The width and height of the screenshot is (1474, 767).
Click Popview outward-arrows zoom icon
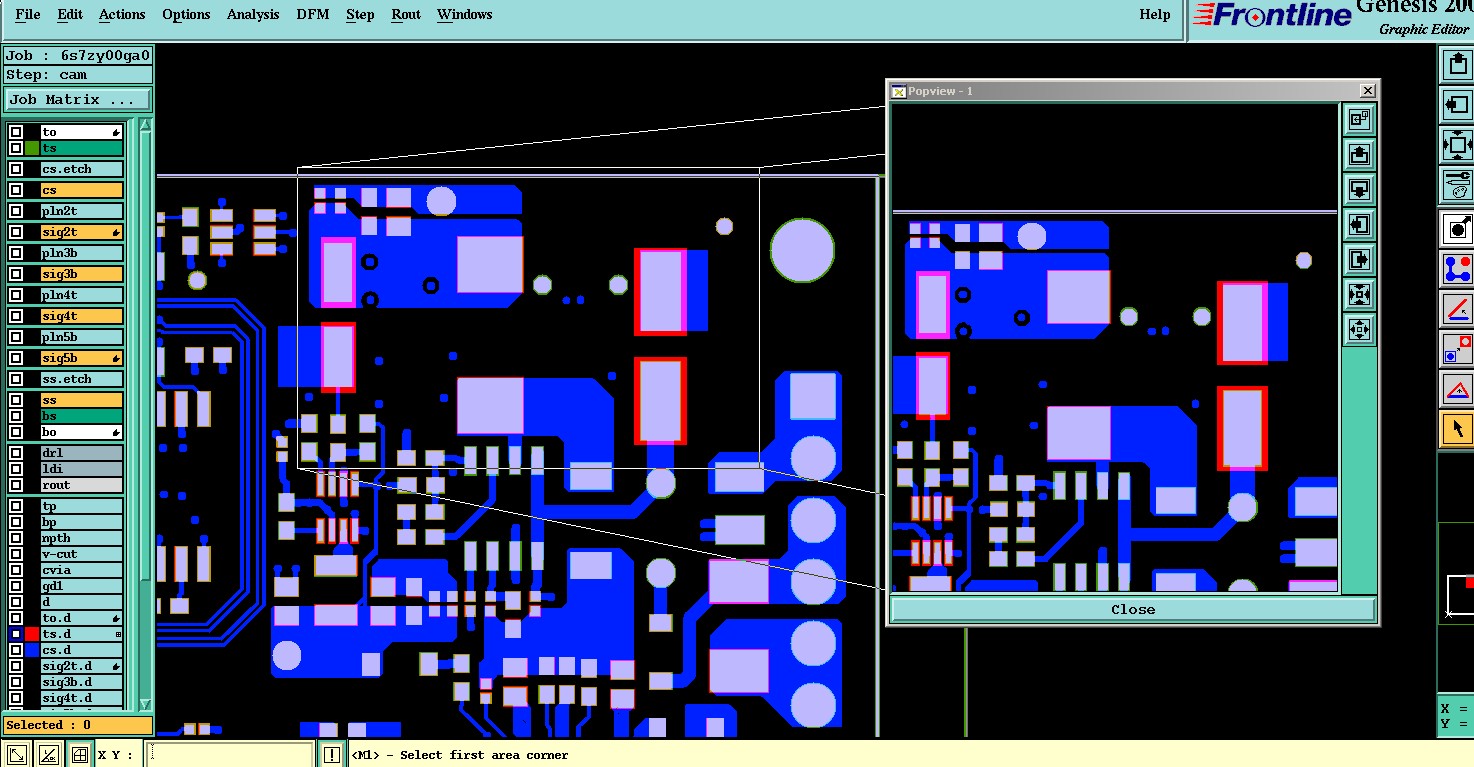coord(1359,329)
